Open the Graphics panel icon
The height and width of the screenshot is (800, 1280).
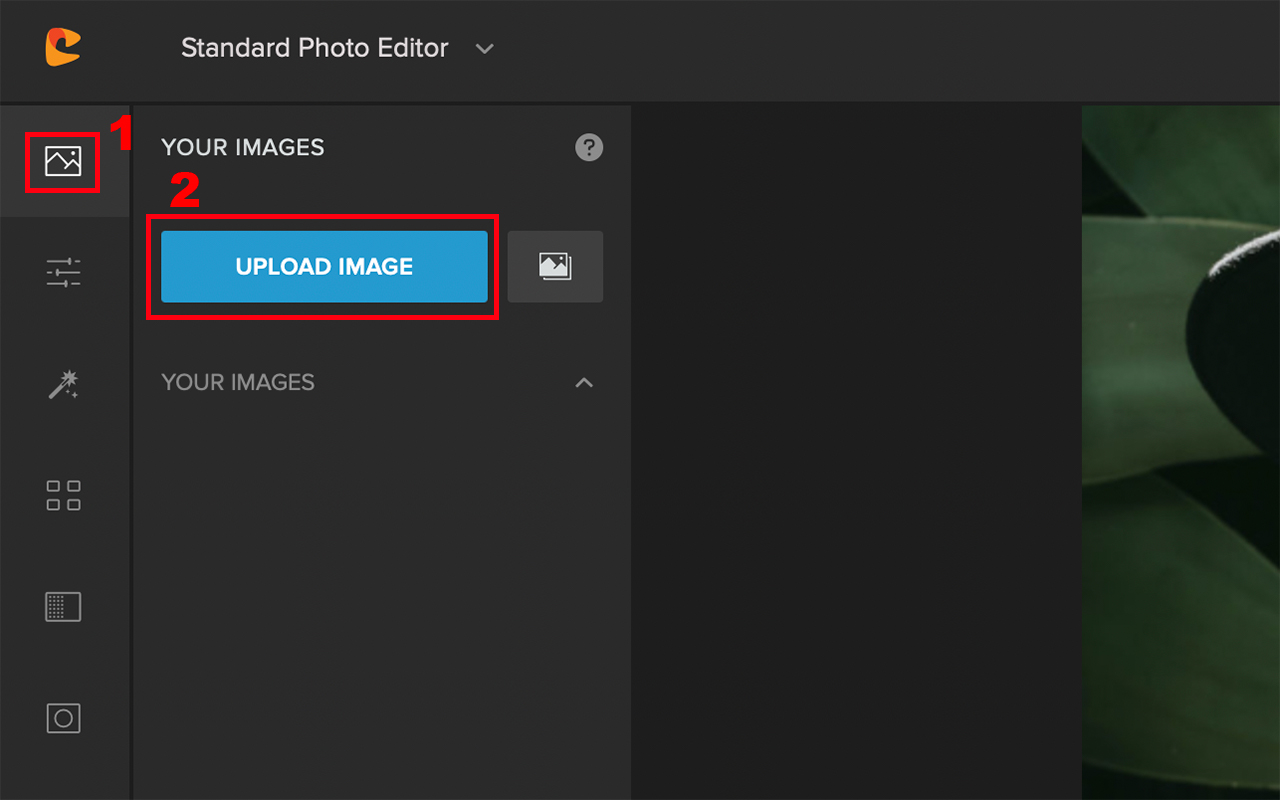coord(62,495)
